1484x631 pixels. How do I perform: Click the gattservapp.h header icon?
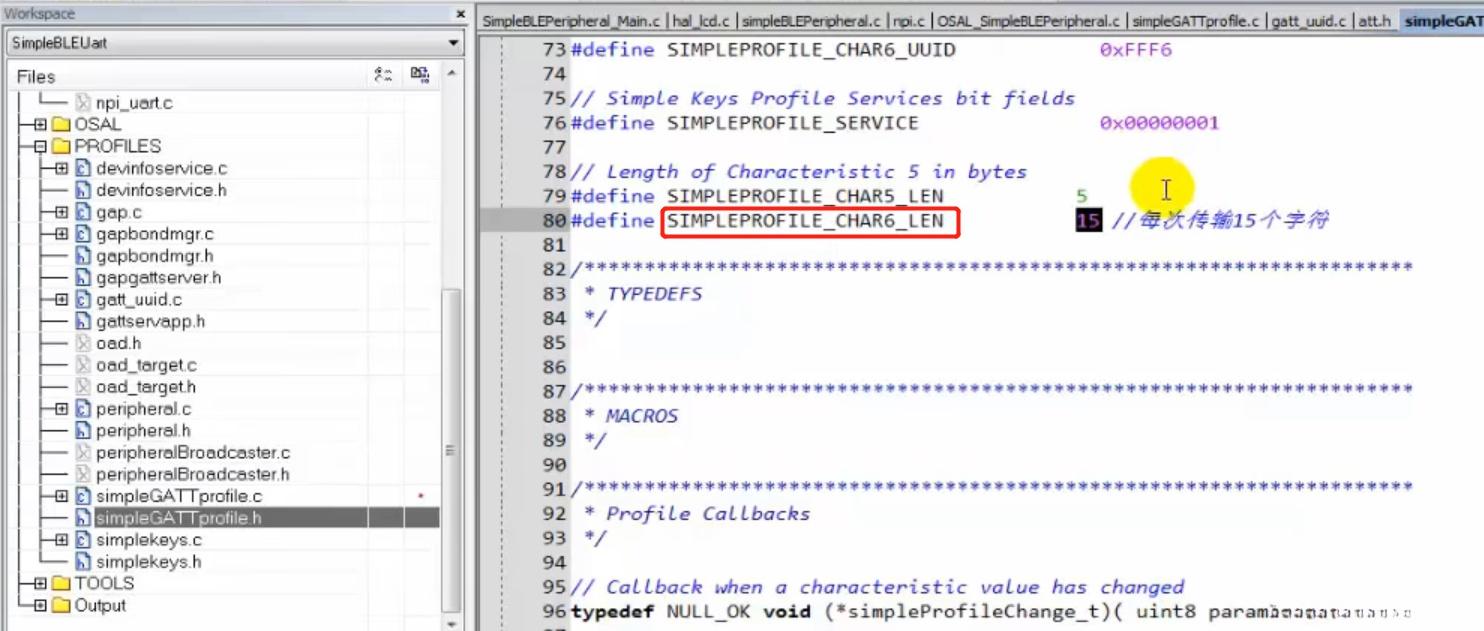pyautogui.click(x=83, y=321)
